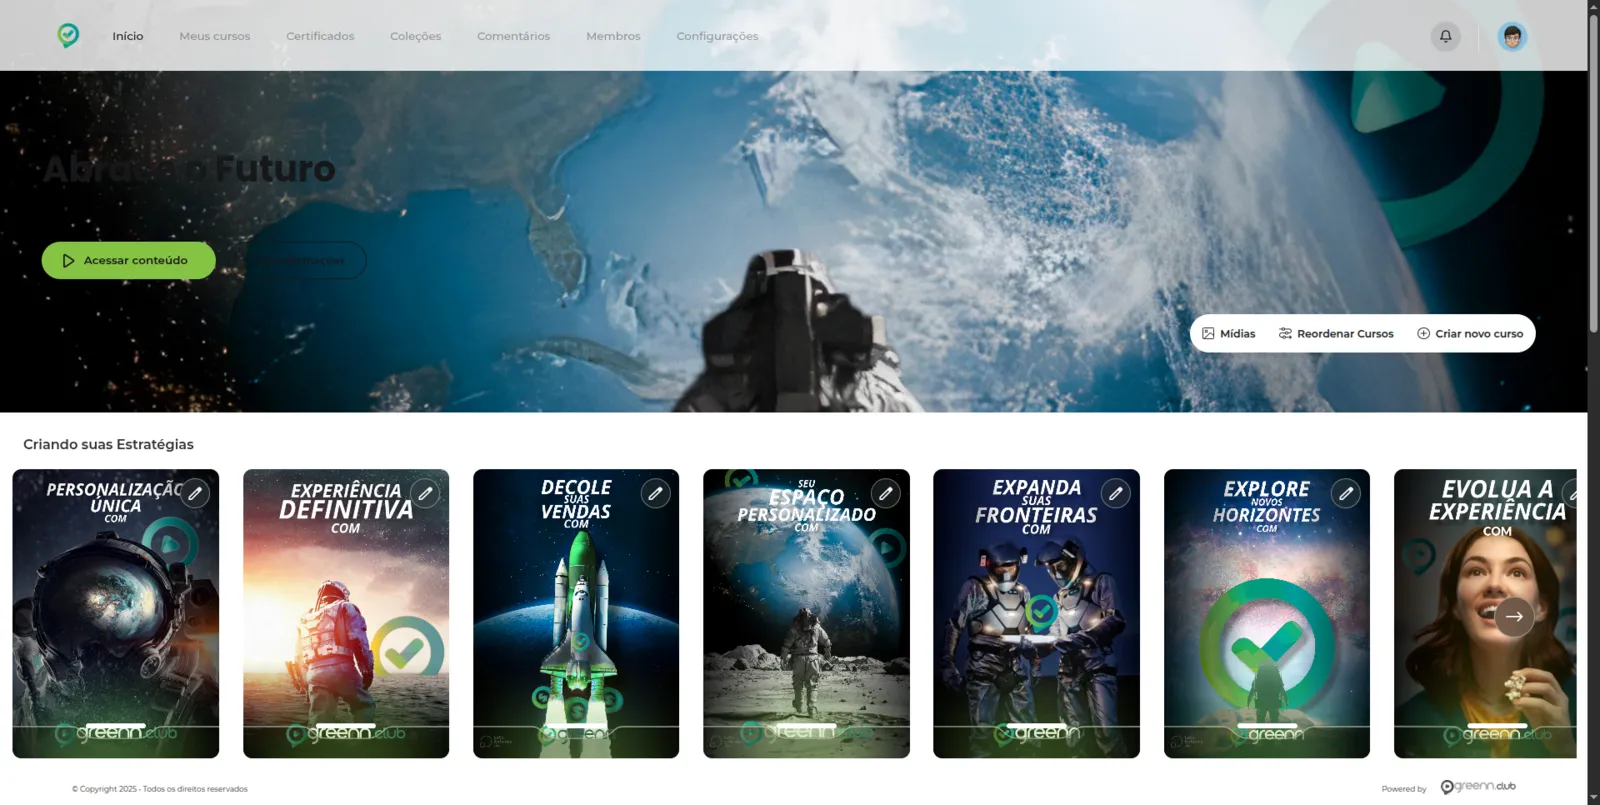1600x805 pixels.
Task: Open the Configurações menu item
Action: click(x=717, y=36)
